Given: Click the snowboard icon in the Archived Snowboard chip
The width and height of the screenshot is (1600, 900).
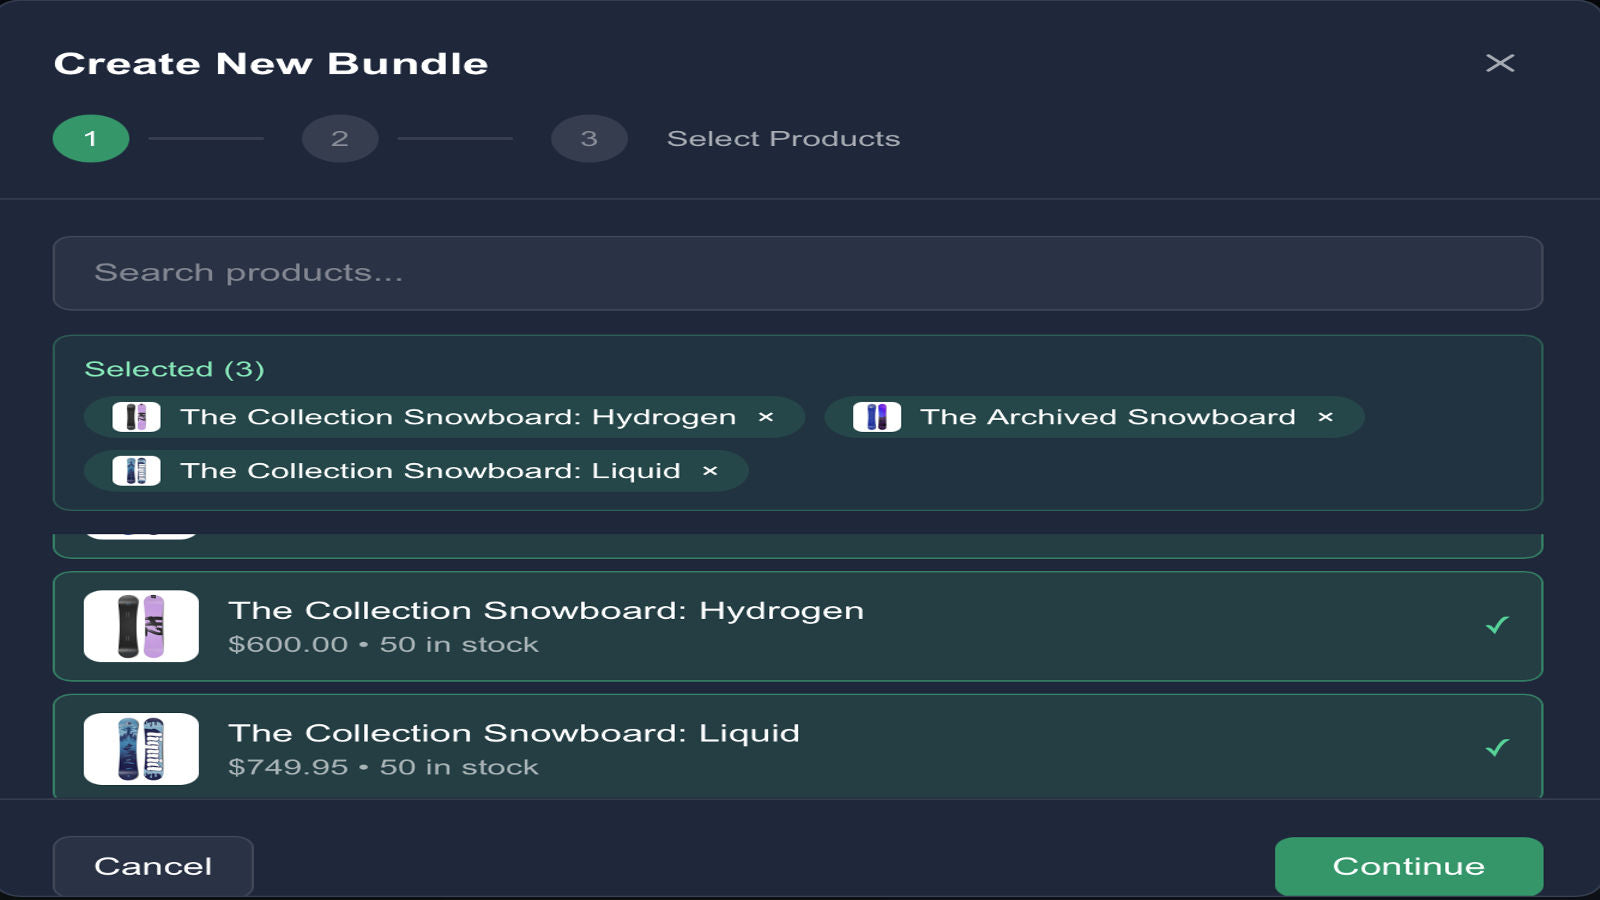Looking at the screenshot, I should point(877,417).
